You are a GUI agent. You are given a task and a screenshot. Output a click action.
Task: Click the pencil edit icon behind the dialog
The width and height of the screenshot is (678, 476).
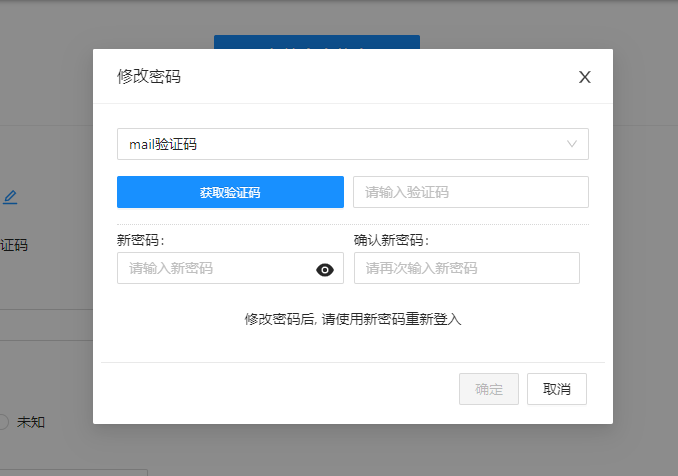(x=10, y=197)
